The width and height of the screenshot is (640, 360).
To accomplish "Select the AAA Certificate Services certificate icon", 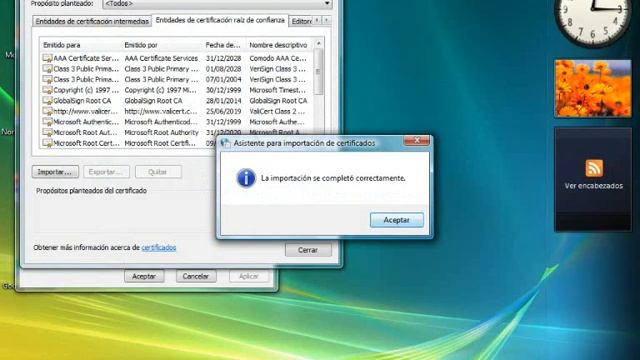I will 47,58.
